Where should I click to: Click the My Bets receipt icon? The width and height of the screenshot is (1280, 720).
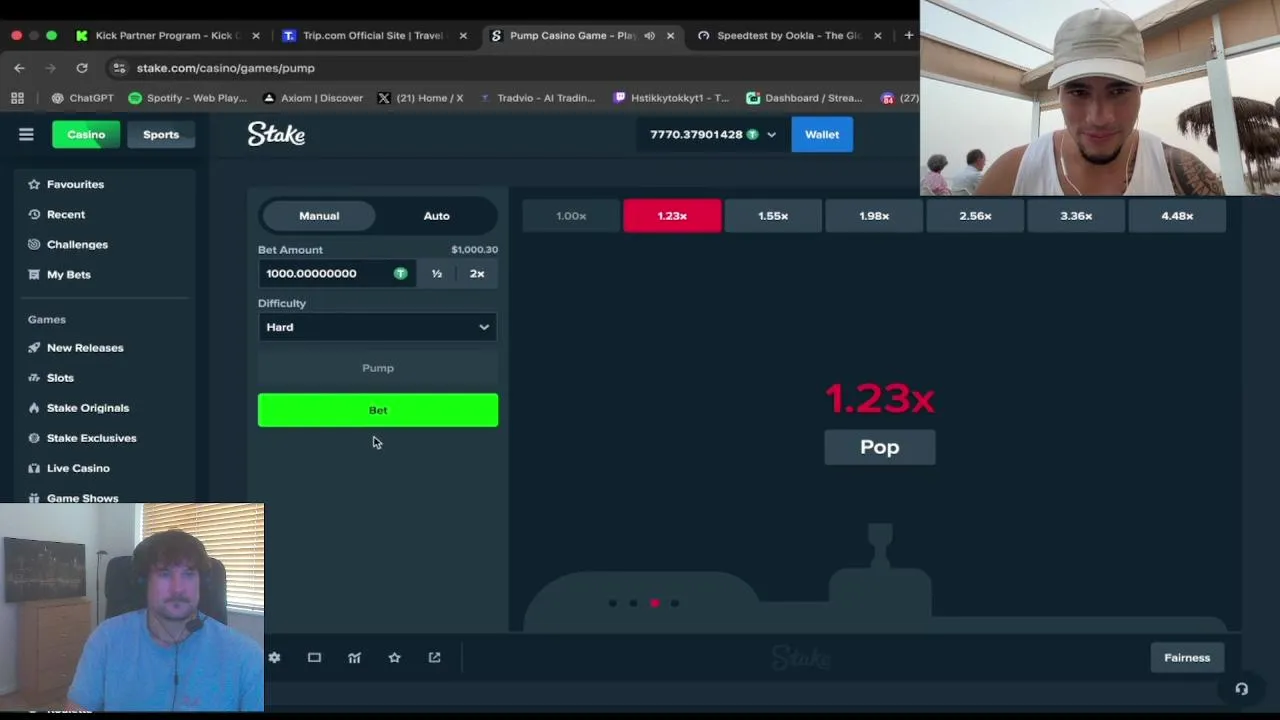(x=34, y=274)
